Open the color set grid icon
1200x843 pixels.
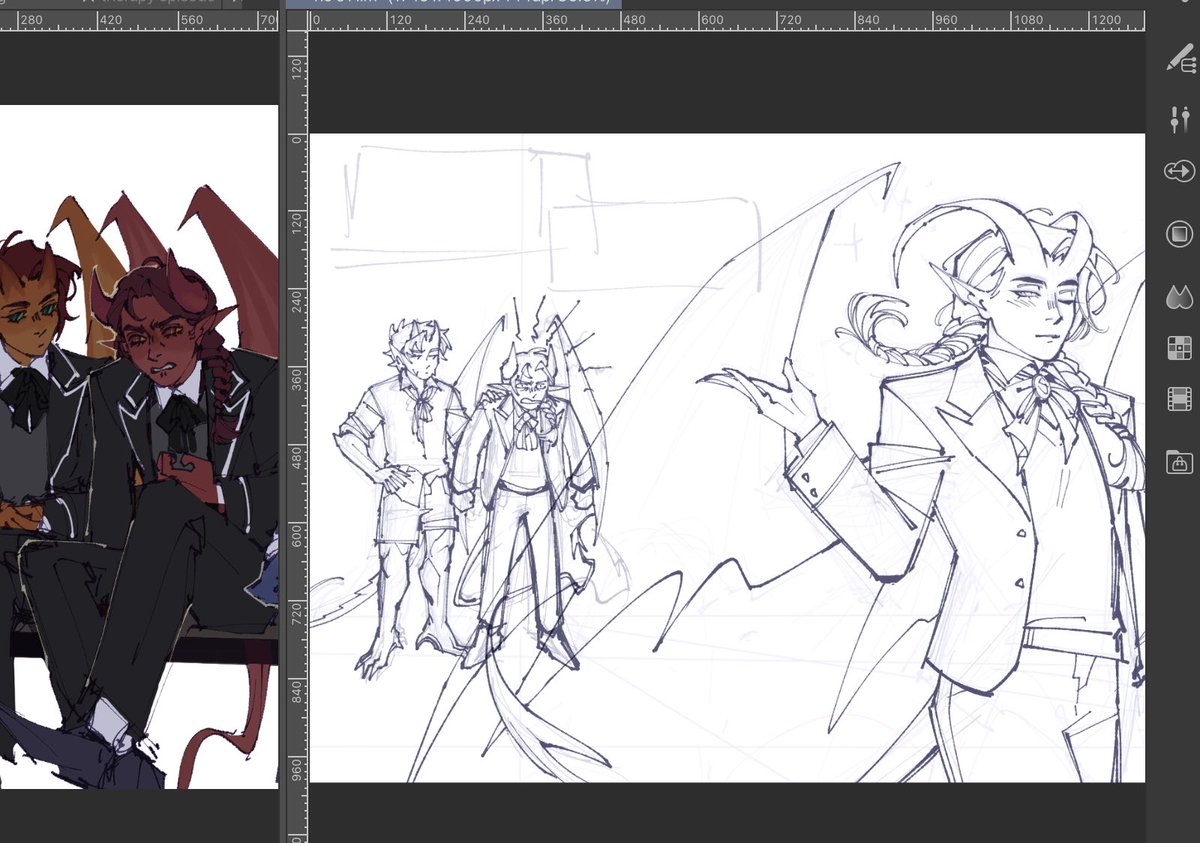[1179, 348]
